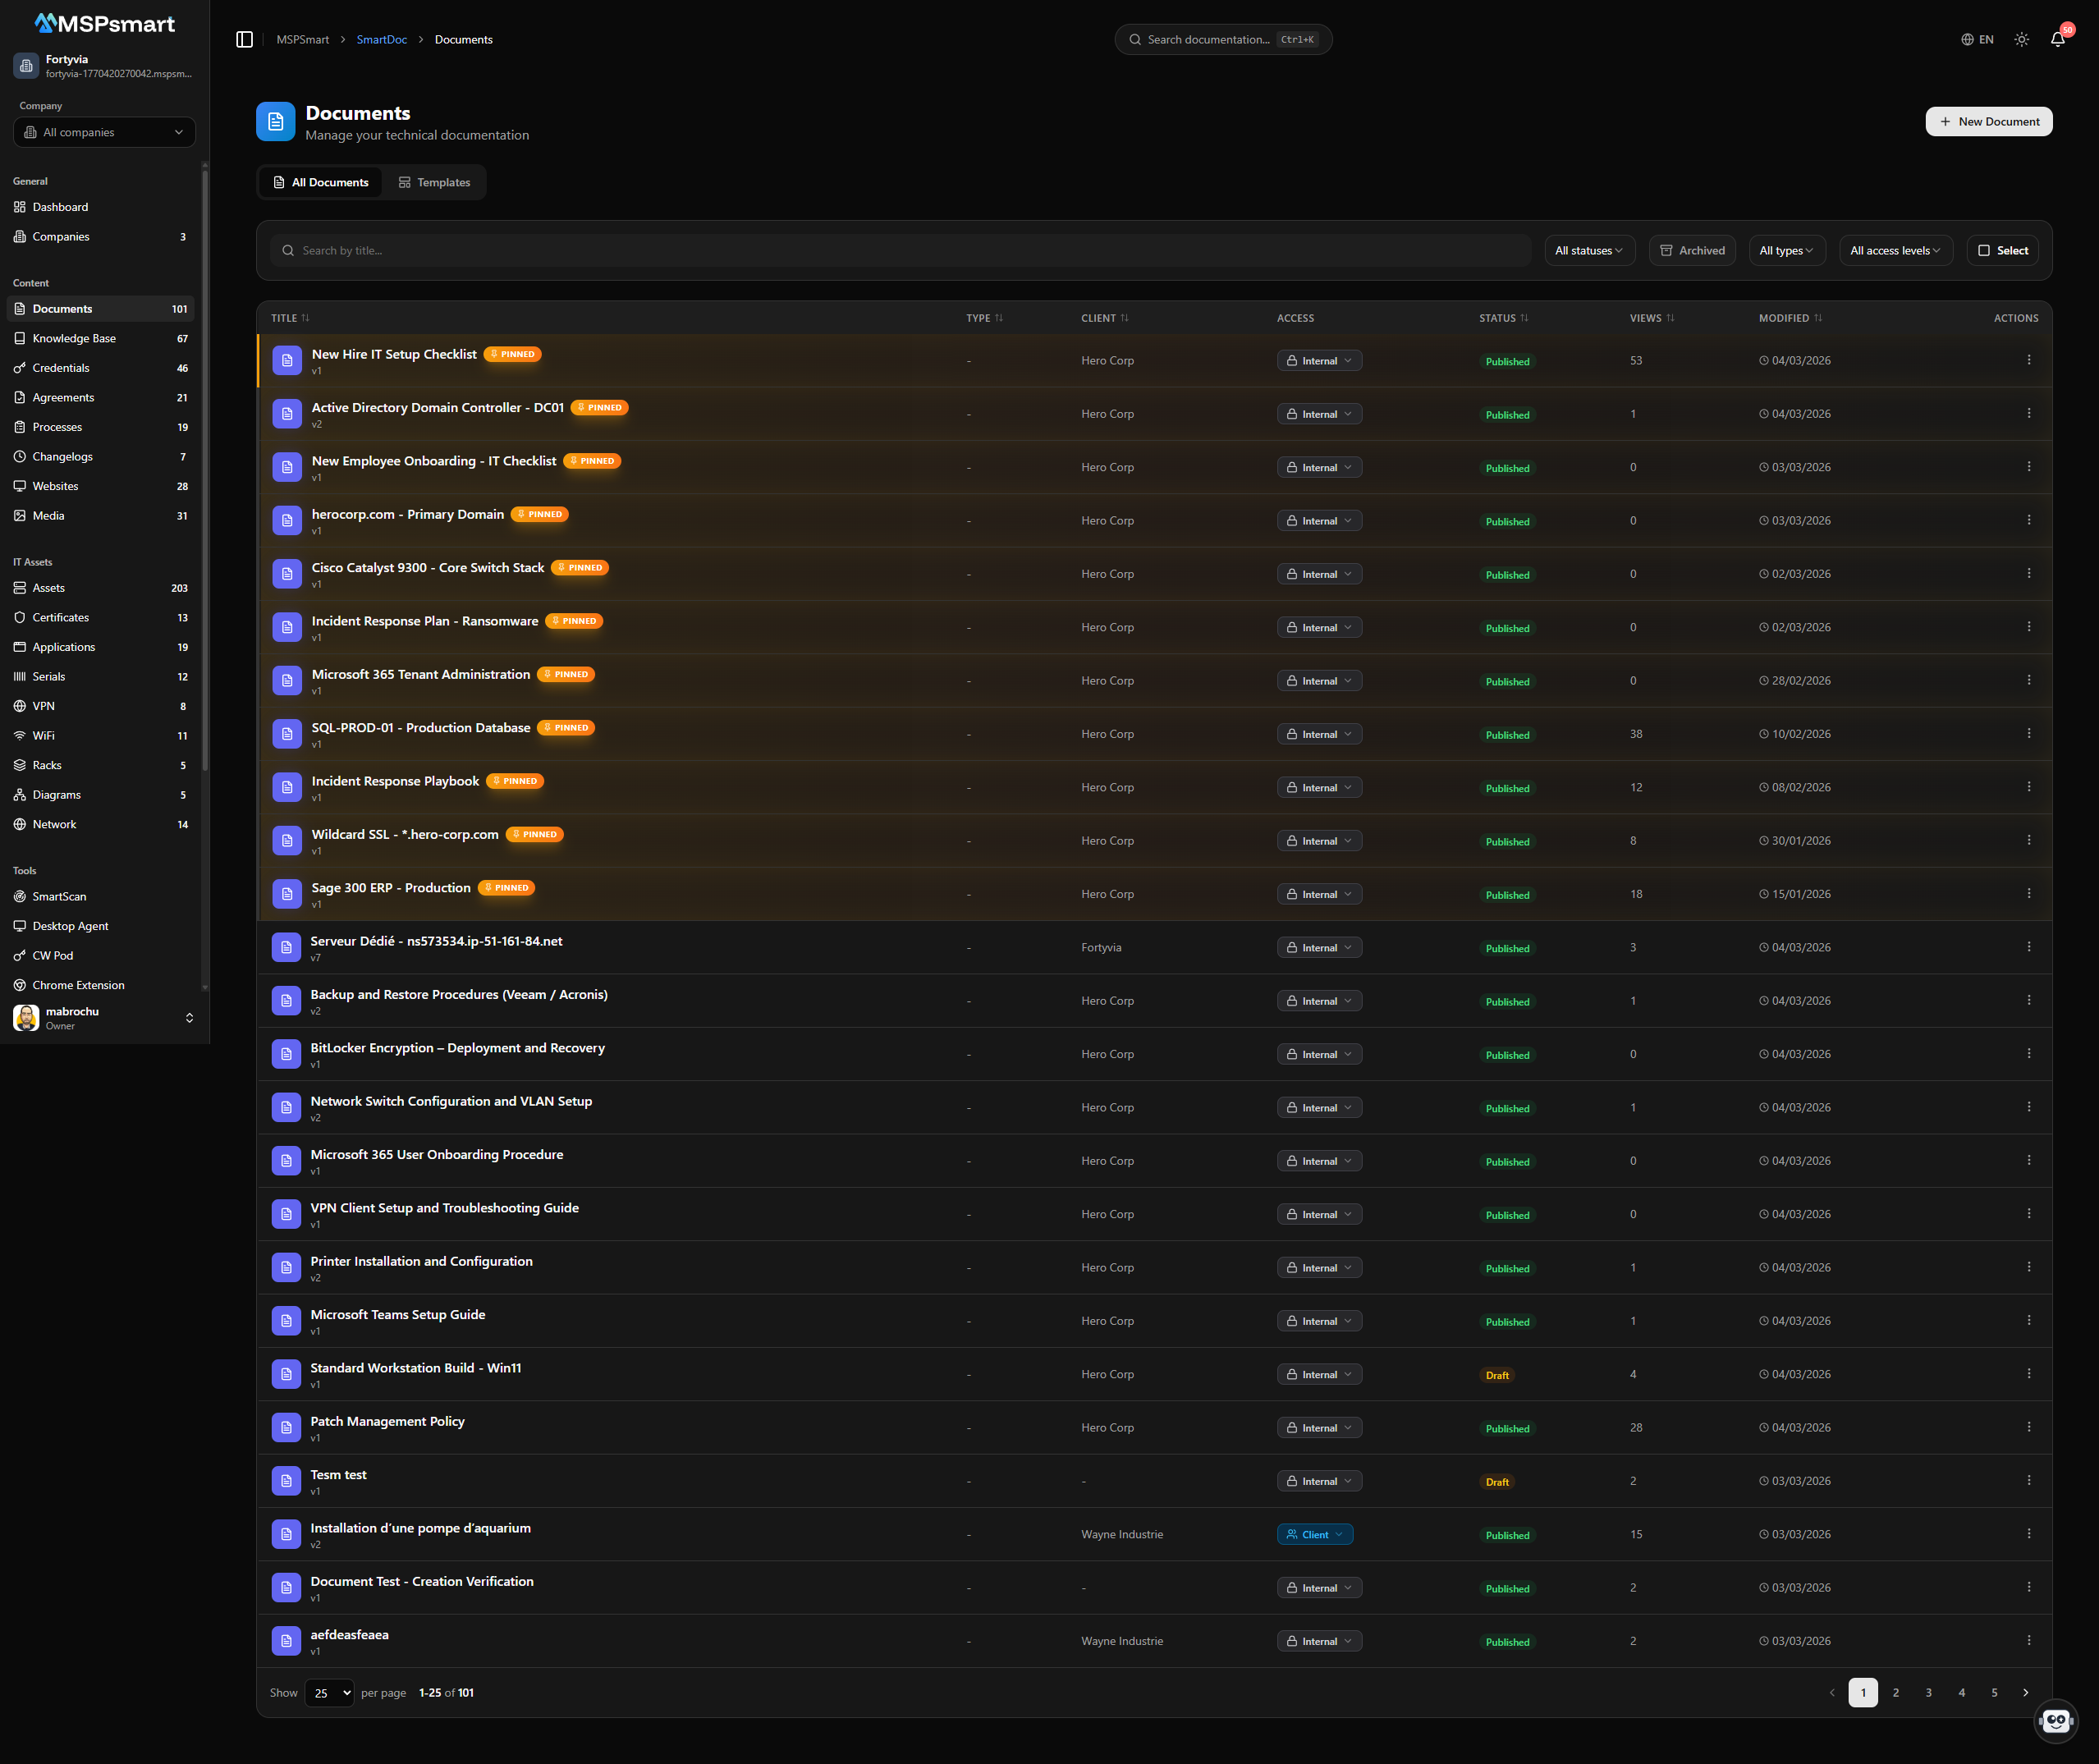
Task: Toggle the Archived filter
Action: coord(1692,251)
